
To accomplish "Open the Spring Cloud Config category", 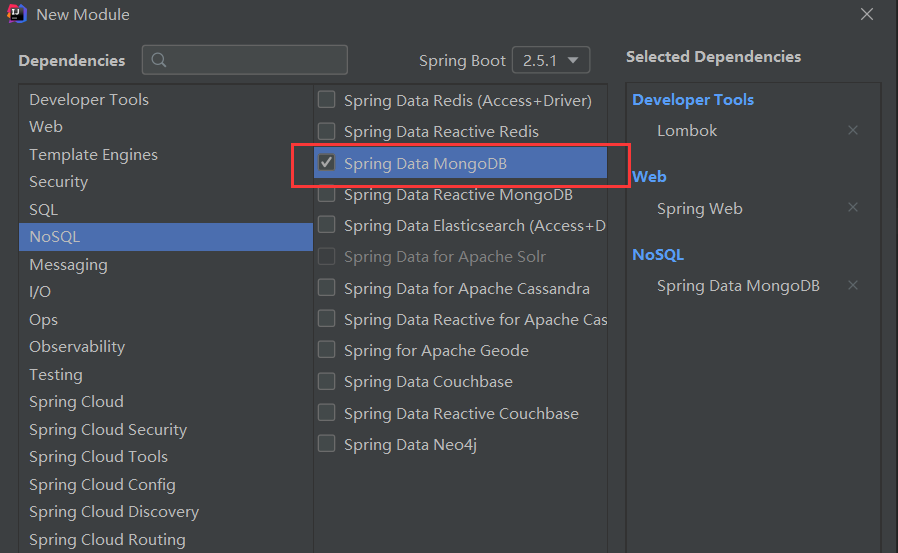I will click(166, 484).
